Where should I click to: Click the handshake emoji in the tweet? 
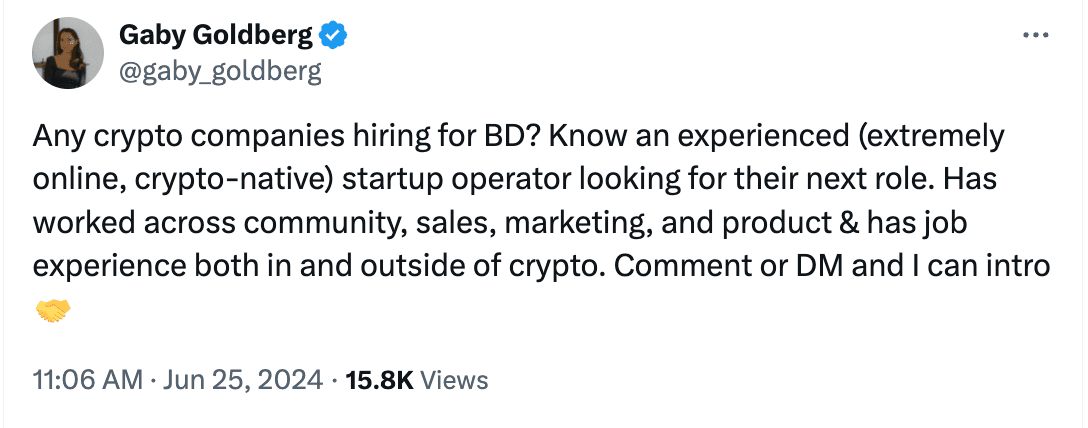tap(53, 312)
